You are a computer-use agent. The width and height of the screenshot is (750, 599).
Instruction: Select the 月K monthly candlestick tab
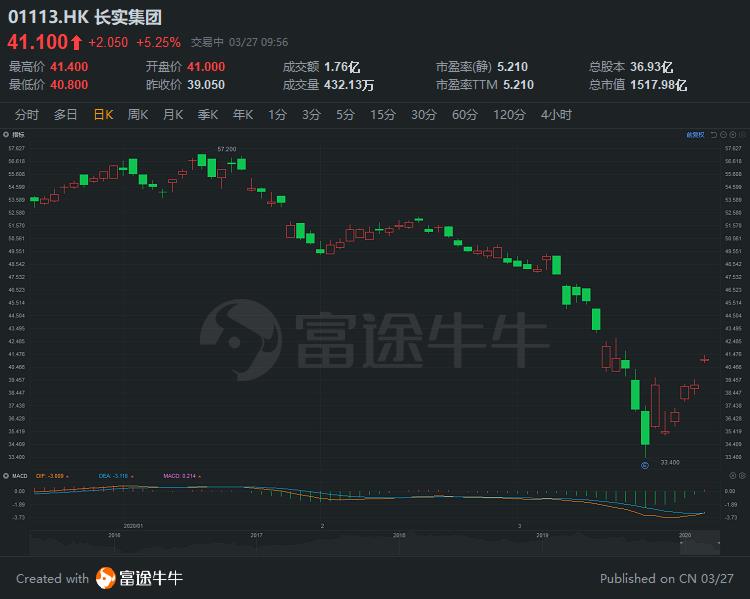(x=173, y=115)
